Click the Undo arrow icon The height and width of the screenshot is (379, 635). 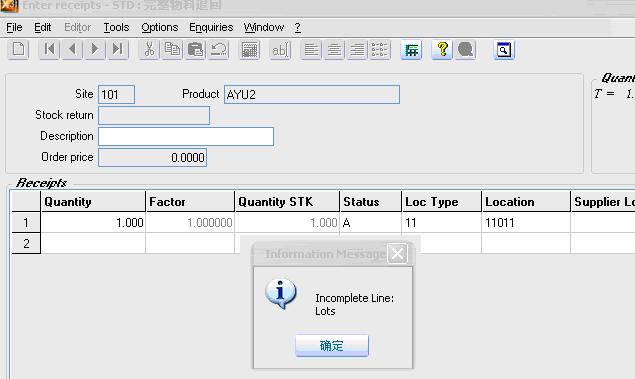pyautogui.click(x=219, y=50)
